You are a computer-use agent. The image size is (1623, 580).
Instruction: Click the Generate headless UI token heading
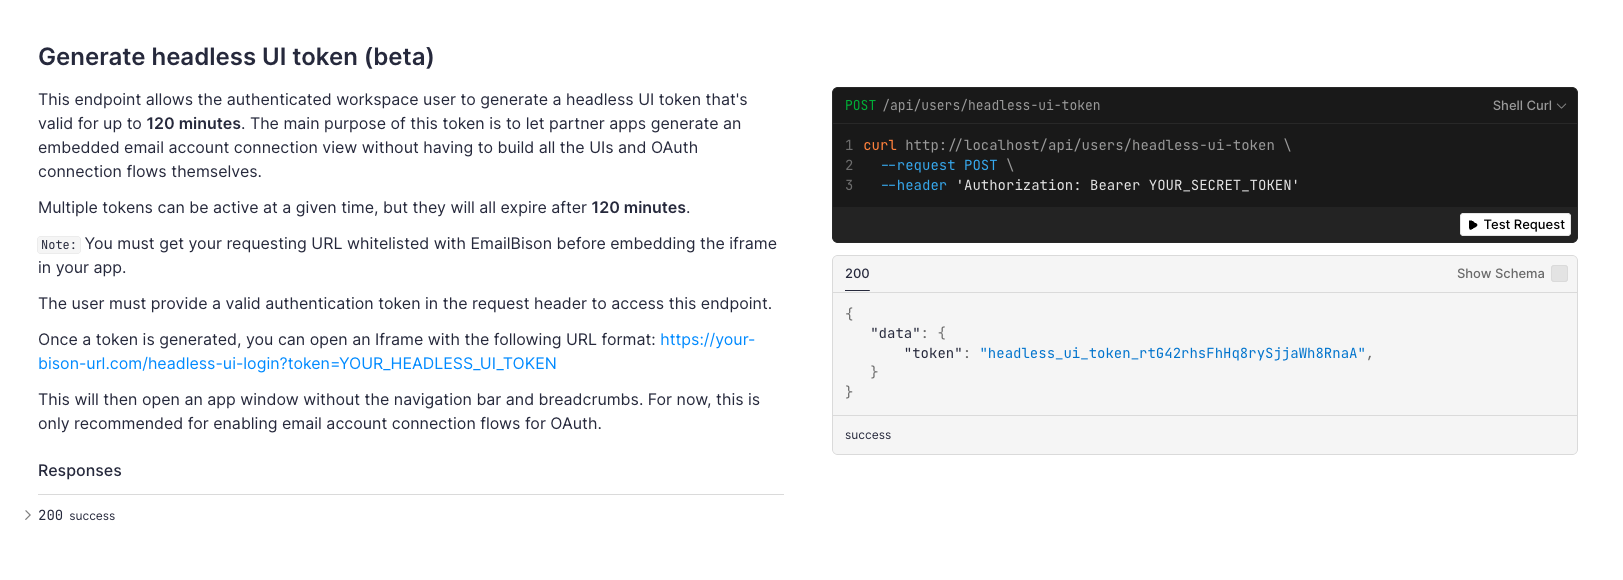click(x=236, y=57)
